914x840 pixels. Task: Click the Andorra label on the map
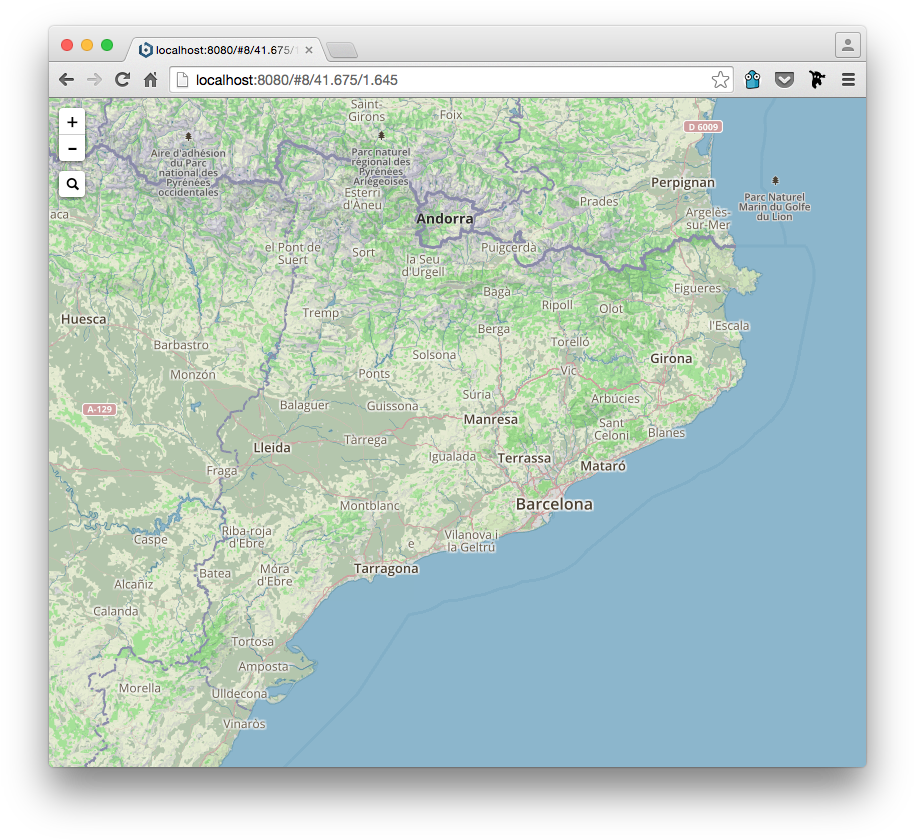(x=444, y=218)
